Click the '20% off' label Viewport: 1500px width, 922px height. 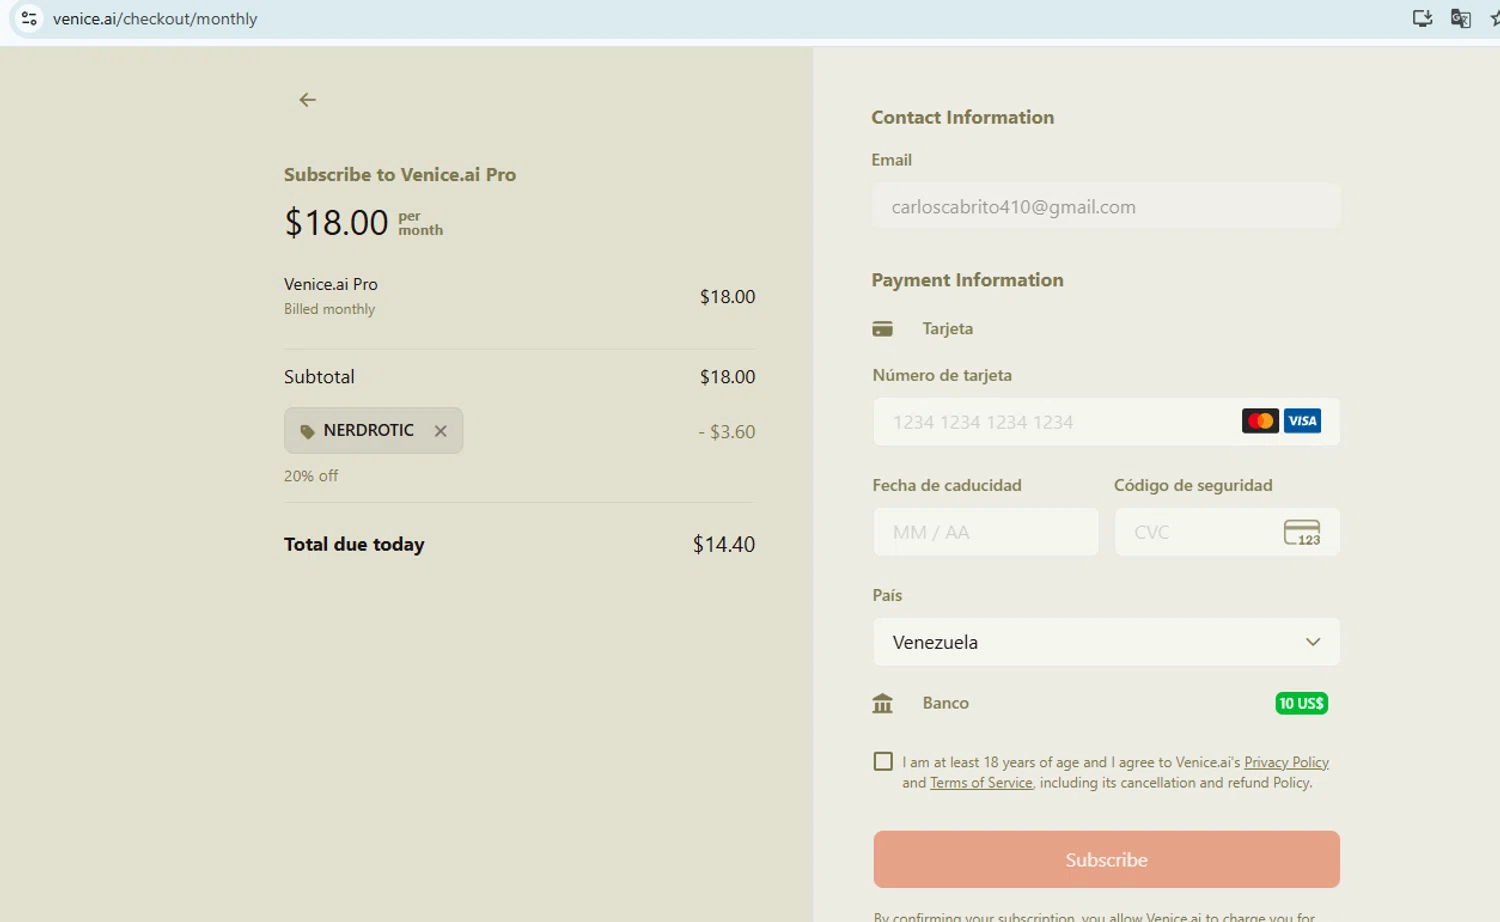[x=311, y=476]
